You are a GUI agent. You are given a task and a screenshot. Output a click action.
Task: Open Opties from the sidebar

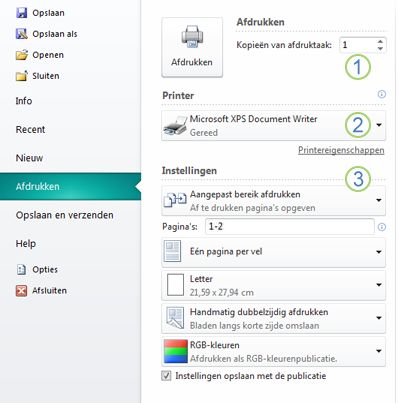coord(45,269)
